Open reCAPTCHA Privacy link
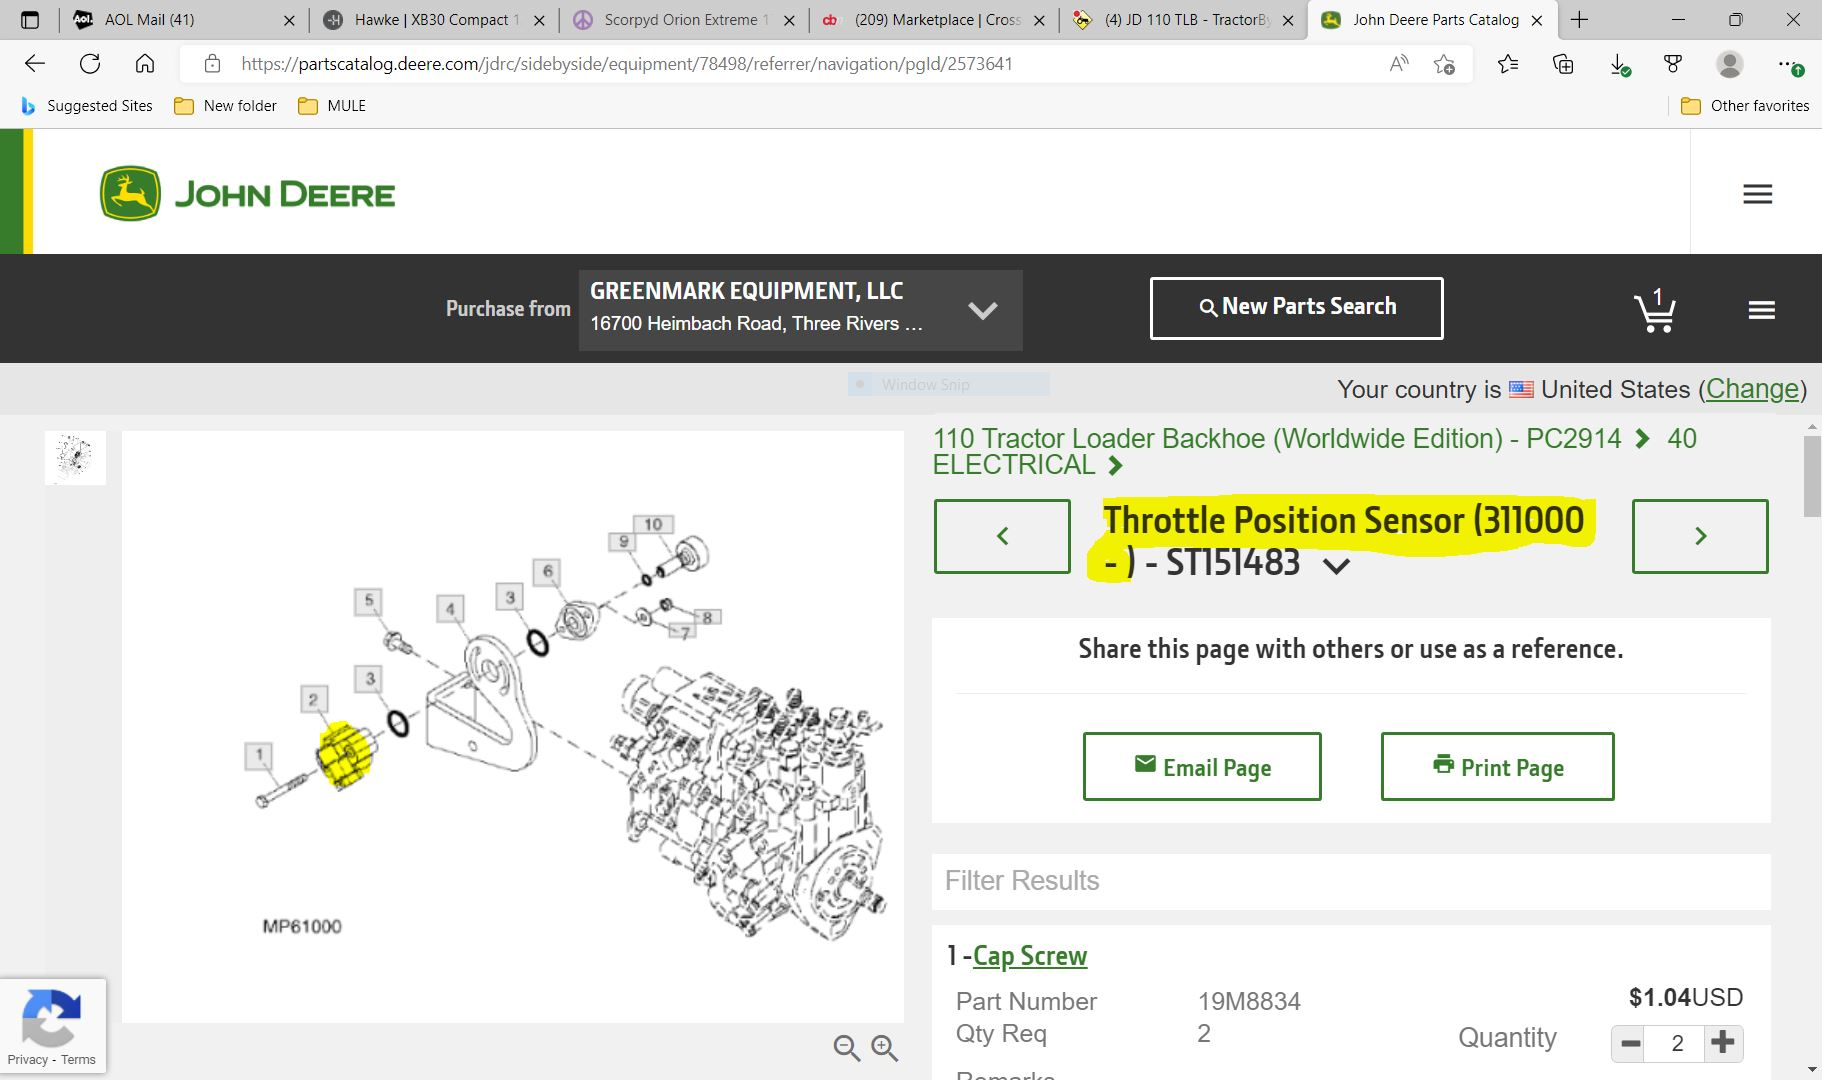 tap(27, 1060)
